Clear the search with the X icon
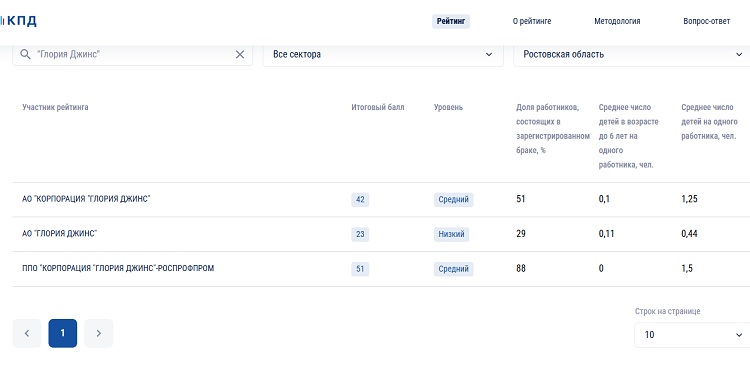This screenshot has height=368, width=750. click(240, 55)
